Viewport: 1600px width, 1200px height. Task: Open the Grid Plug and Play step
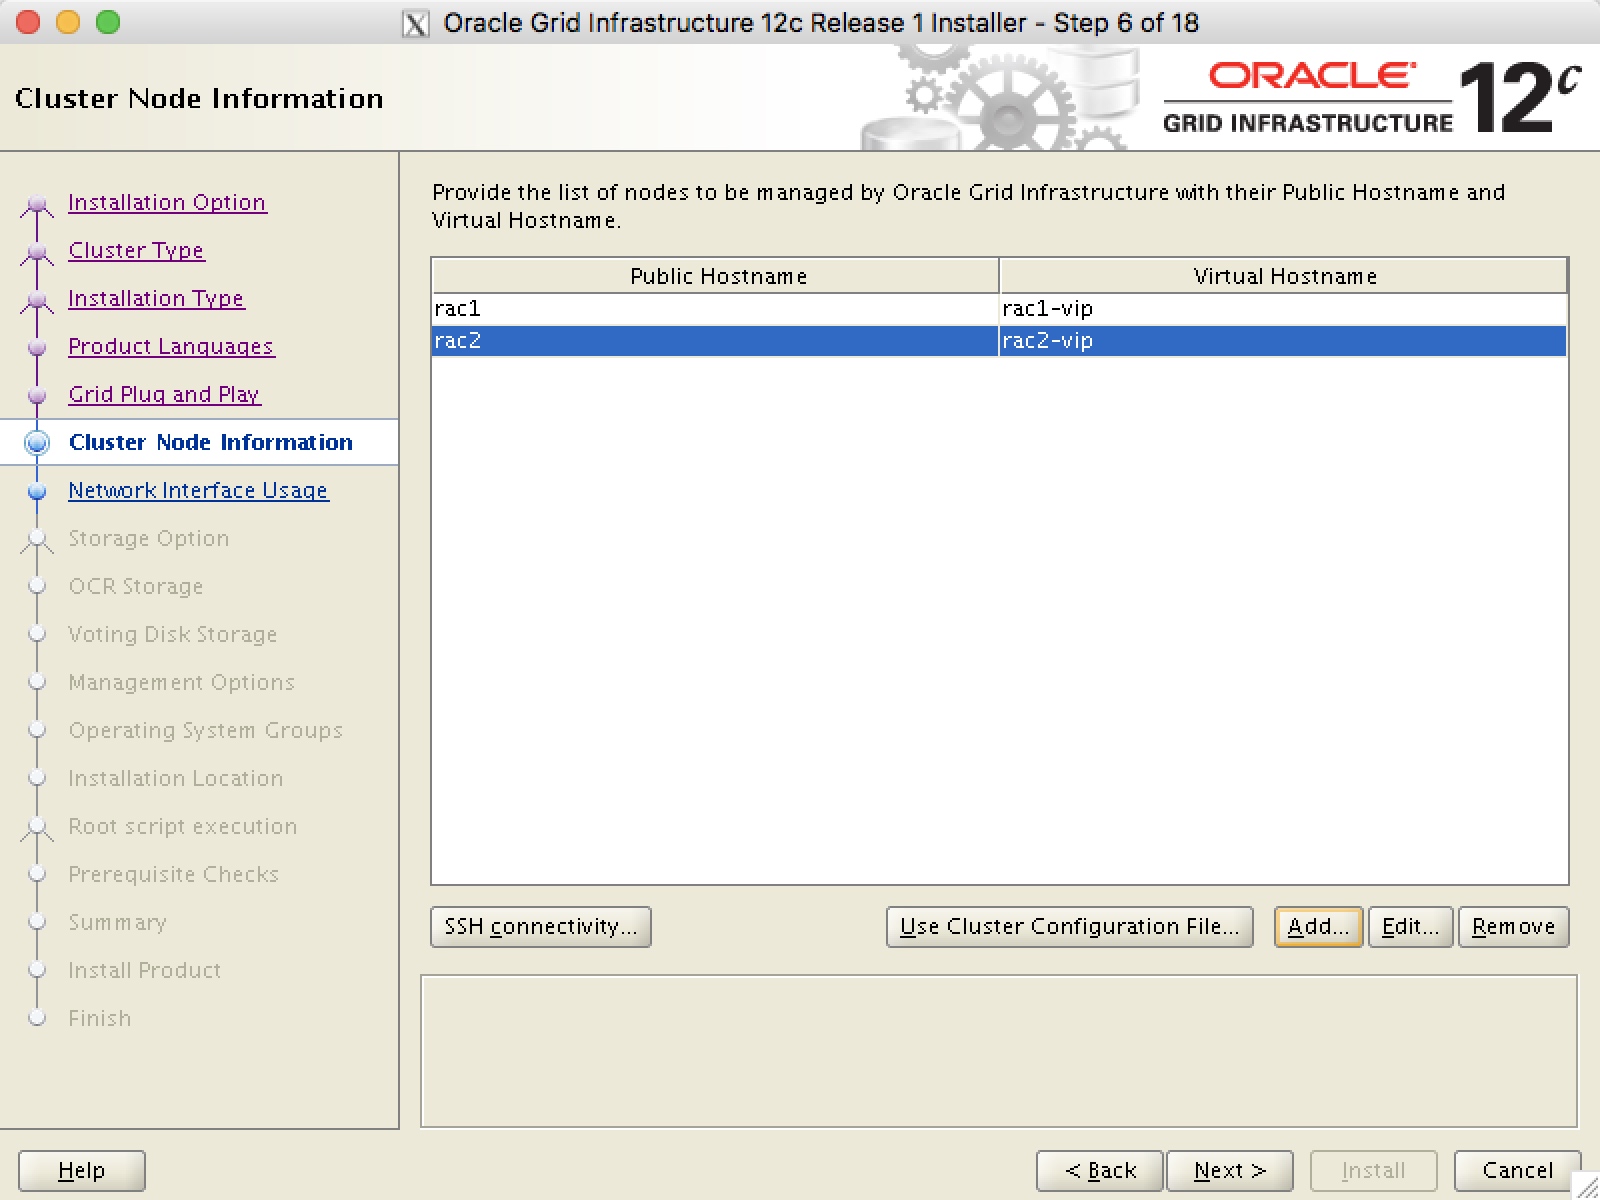click(x=164, y=395)
